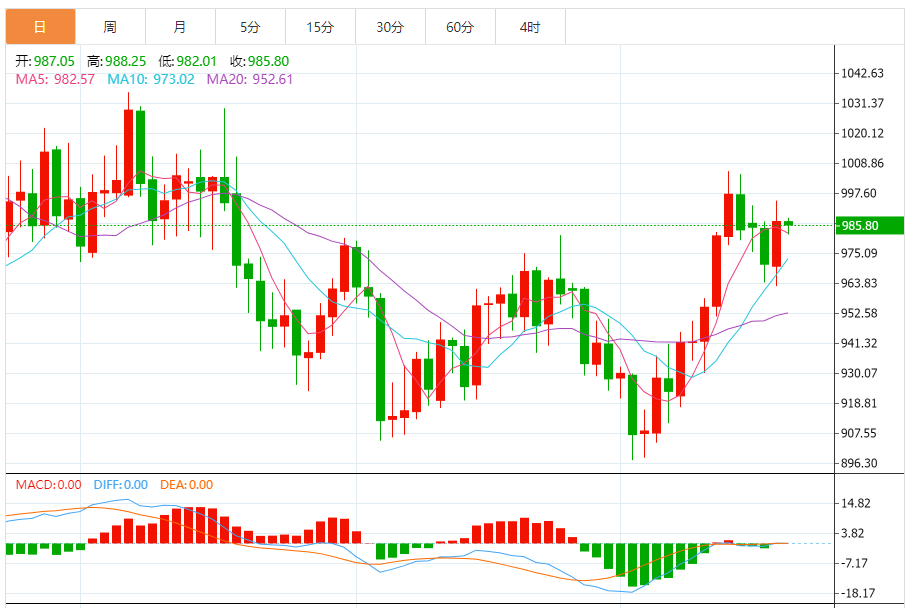Click the current price label 985.80
The width and height of the screenshot is (908, 608).
coord(870,225)
